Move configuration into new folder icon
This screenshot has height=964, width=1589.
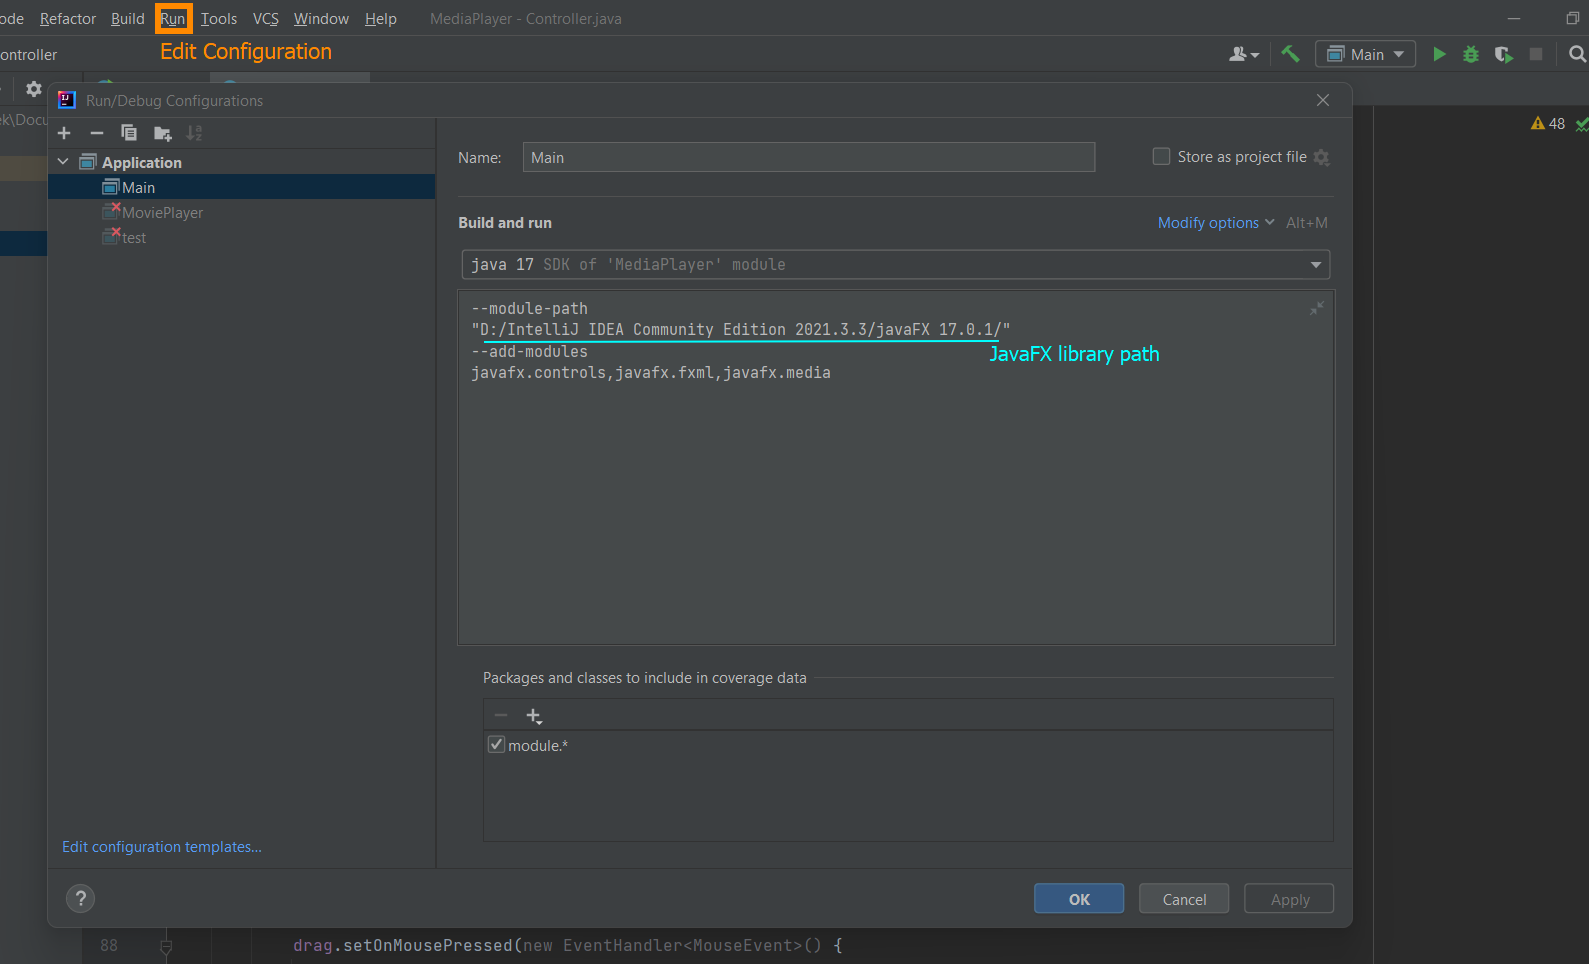[x=163, y=133]
